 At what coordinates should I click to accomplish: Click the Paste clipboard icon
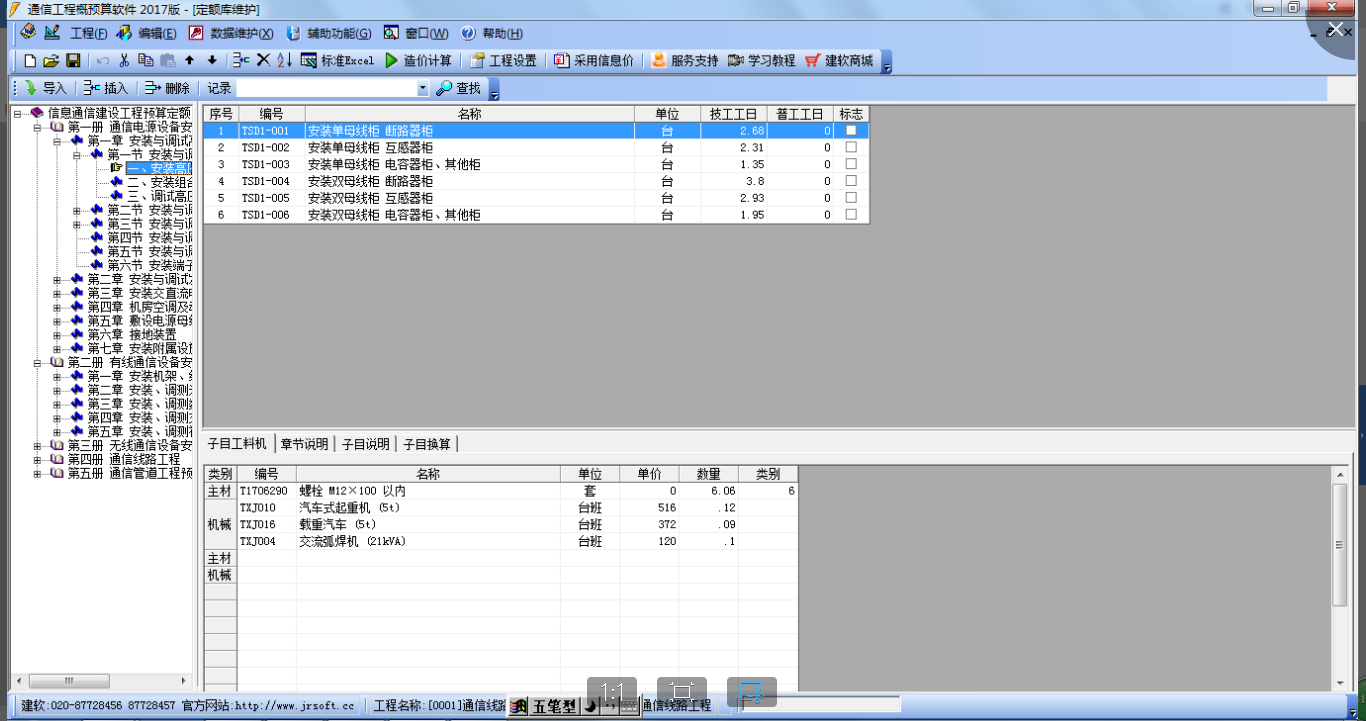click(x=168, y=61)
